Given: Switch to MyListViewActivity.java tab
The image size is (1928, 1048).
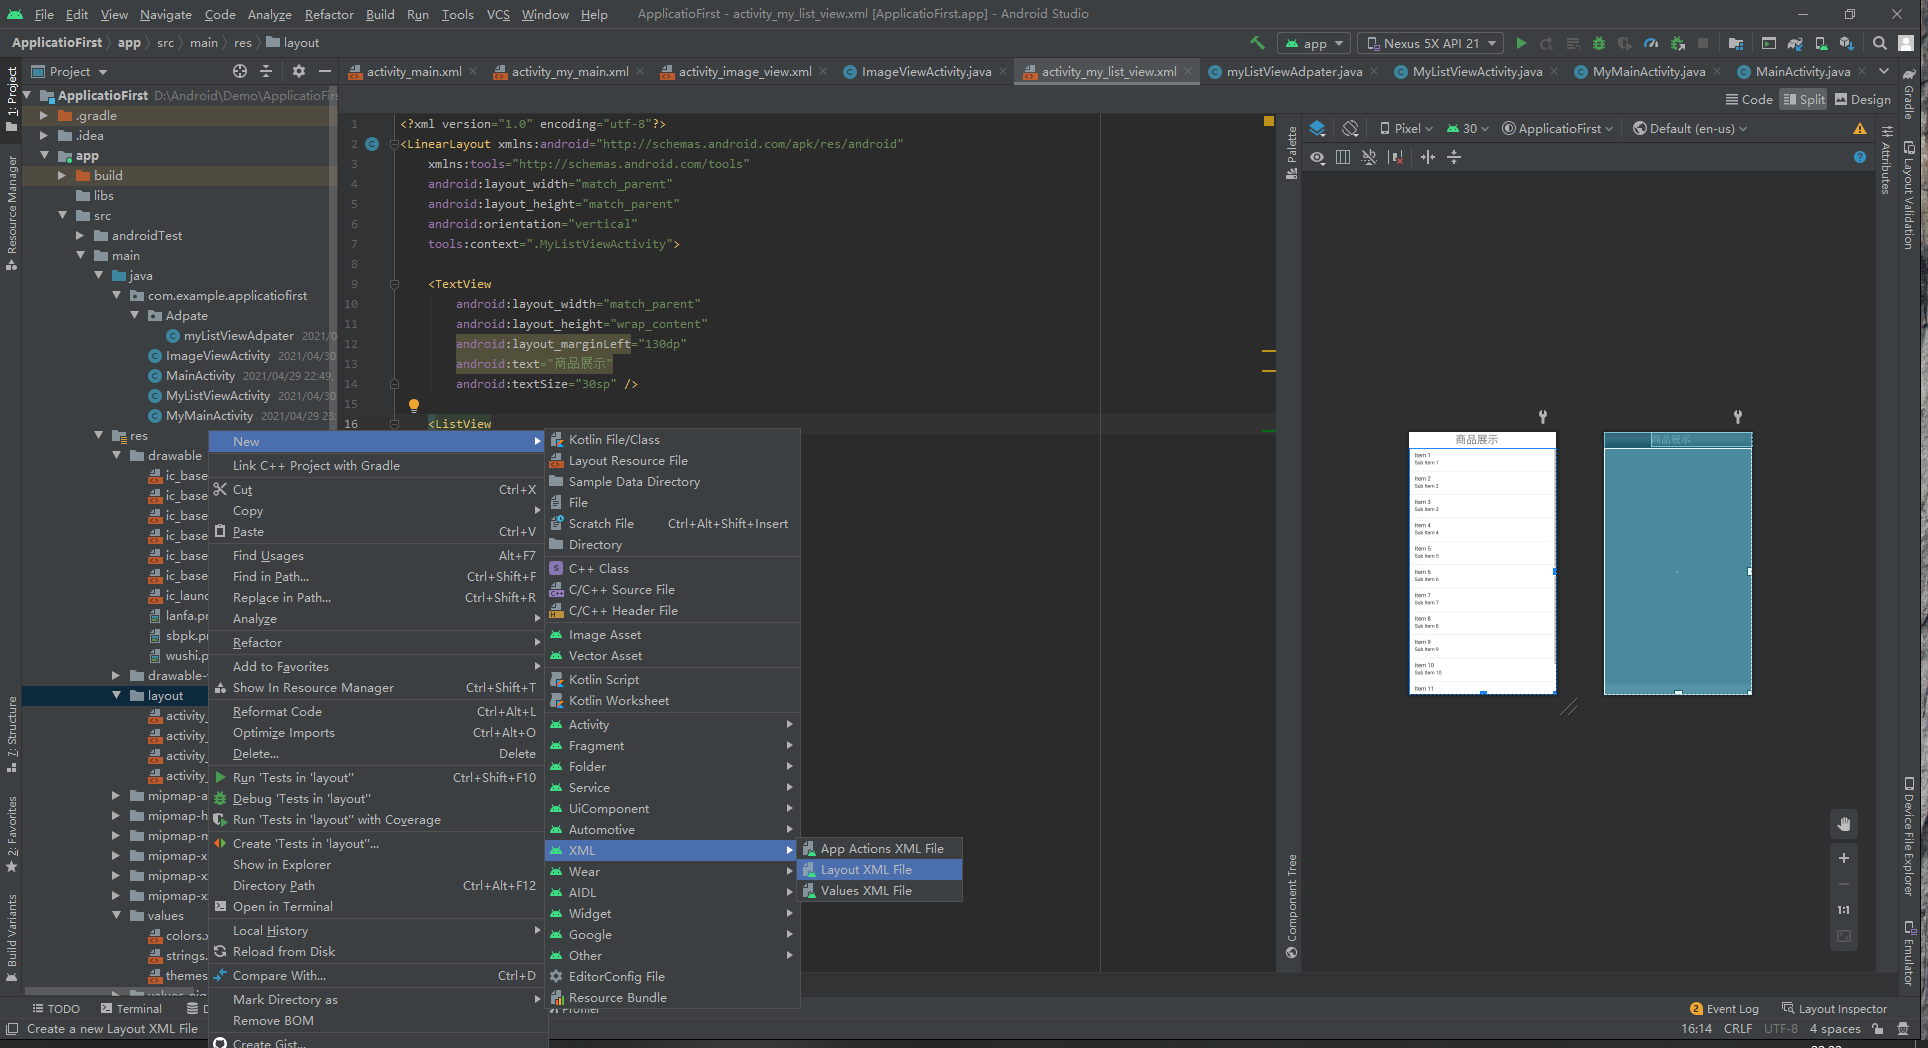Looking at the screenshot, I should [x=1476, y=71].
